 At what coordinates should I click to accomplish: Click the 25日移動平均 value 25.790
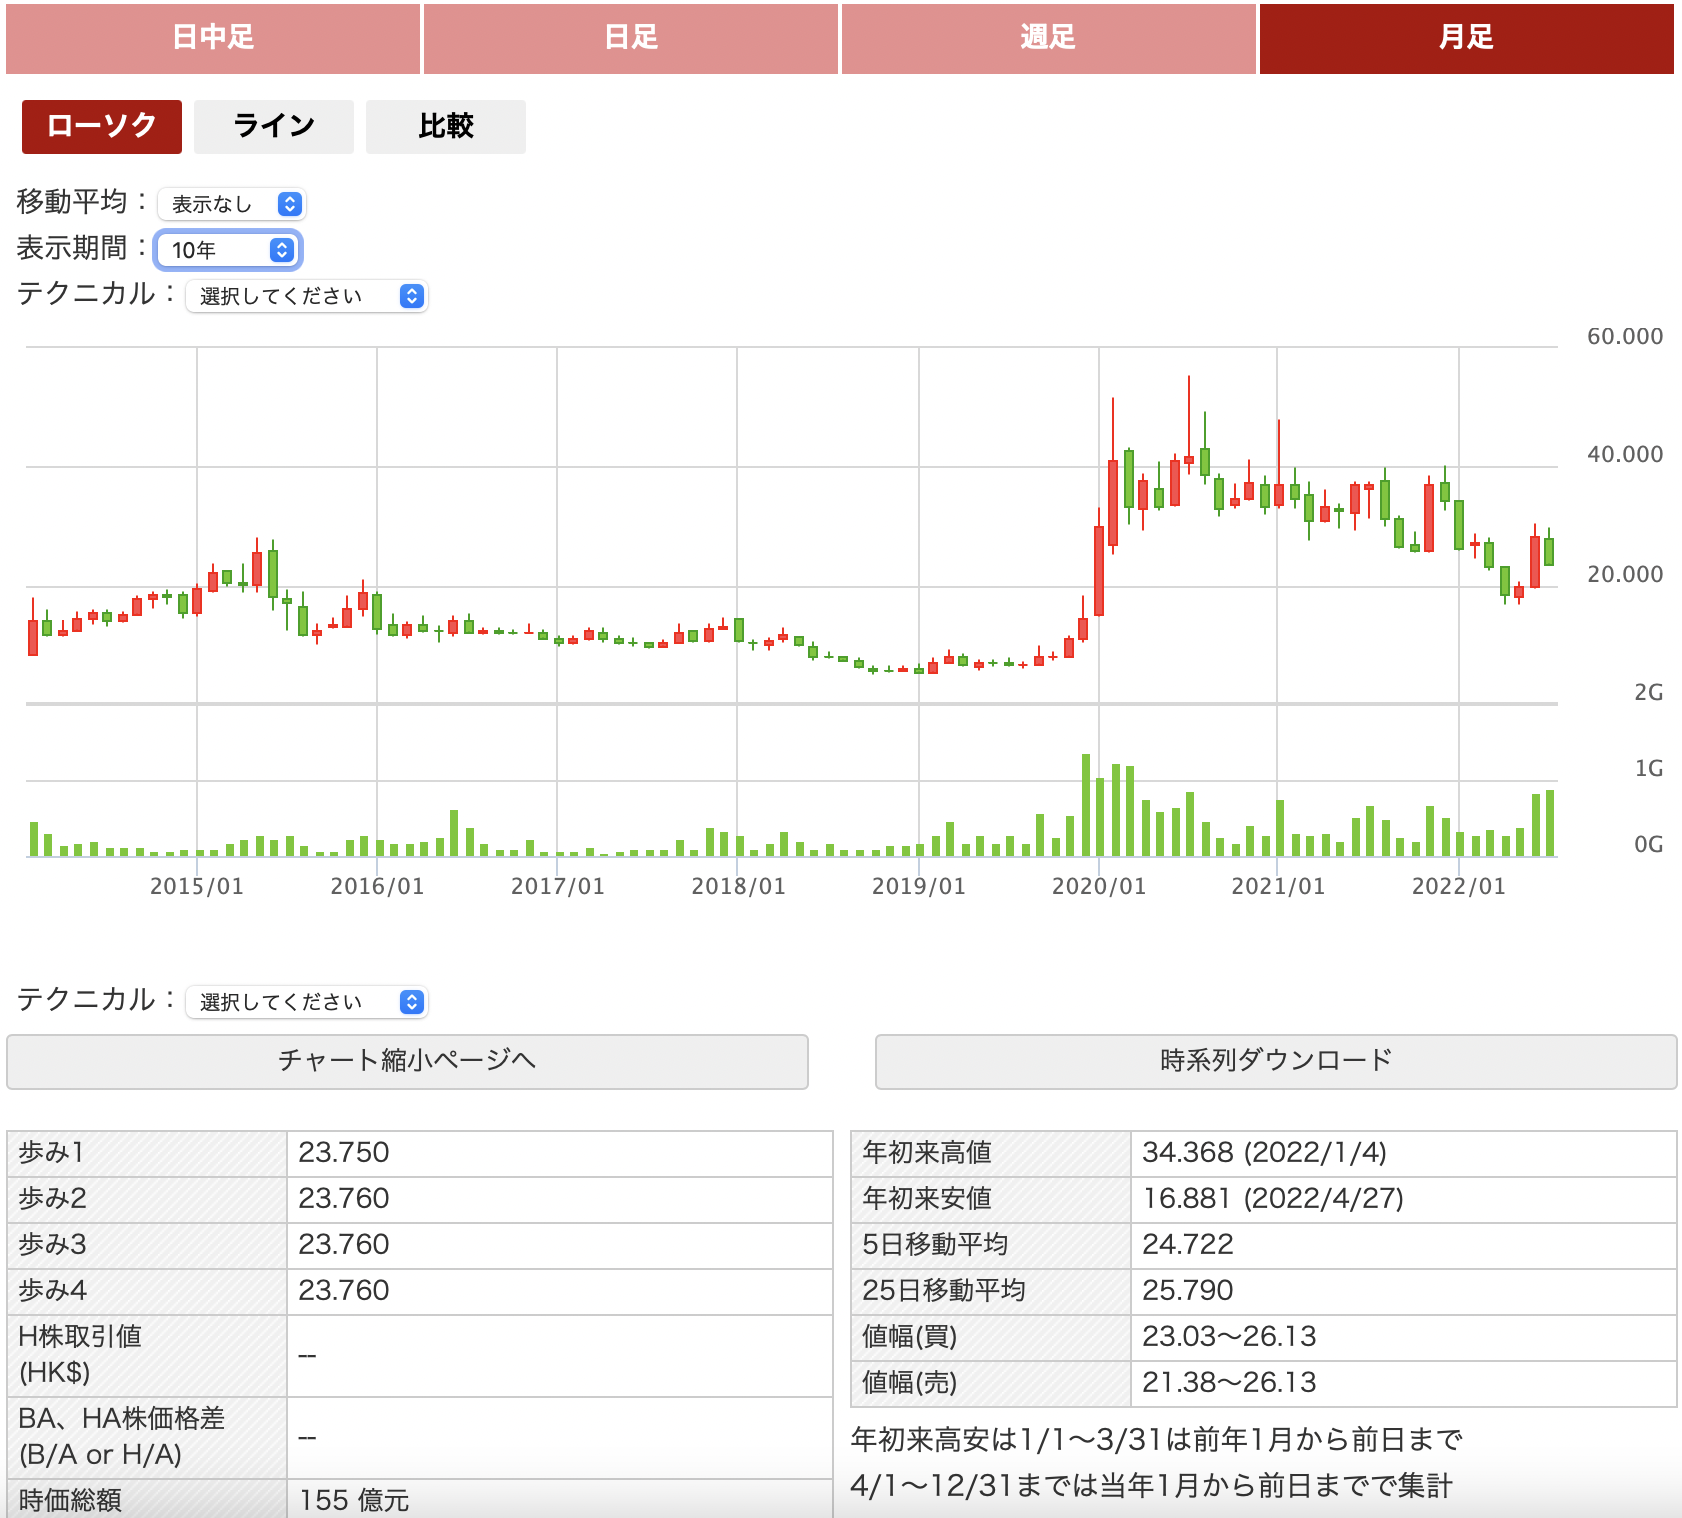click(x=1188, y=1291)
